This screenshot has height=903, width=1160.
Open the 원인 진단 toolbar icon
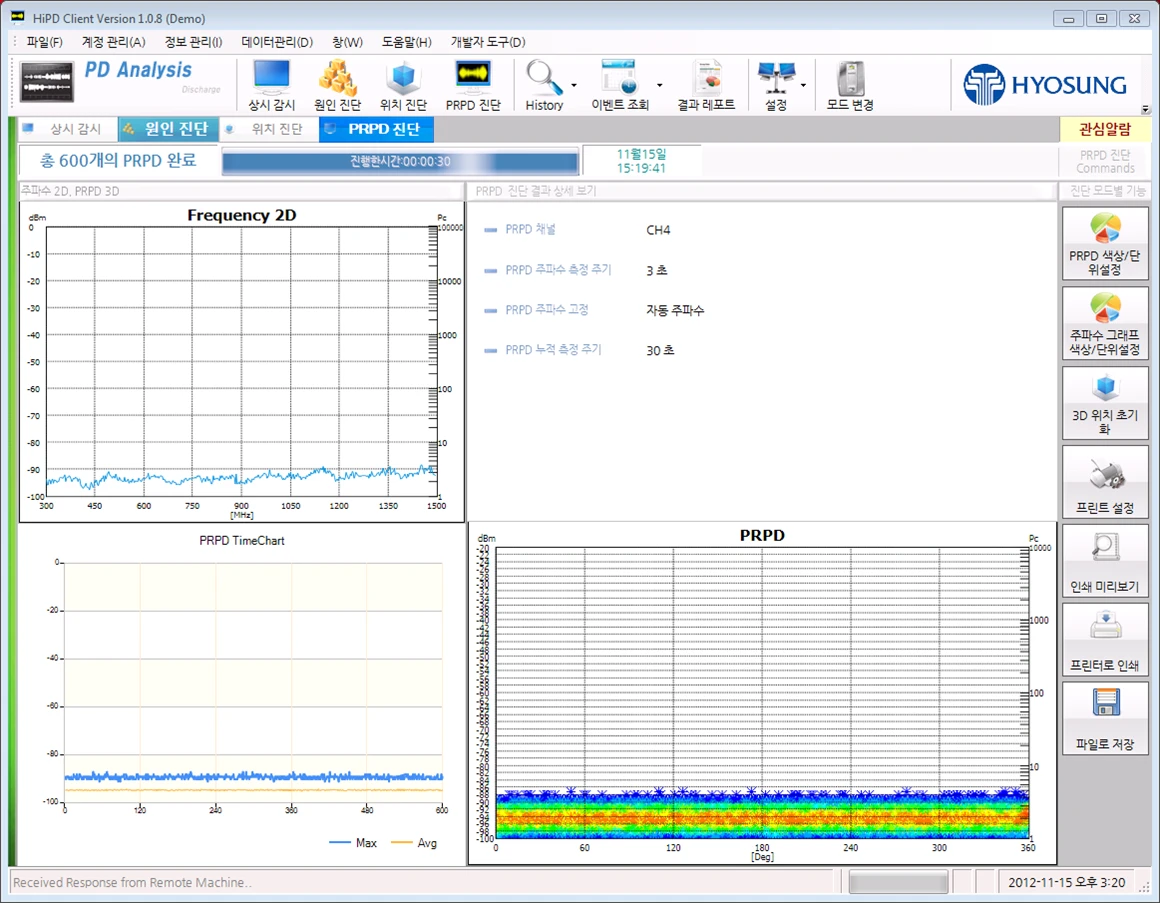pyautogui.click(x=337, y=85)
